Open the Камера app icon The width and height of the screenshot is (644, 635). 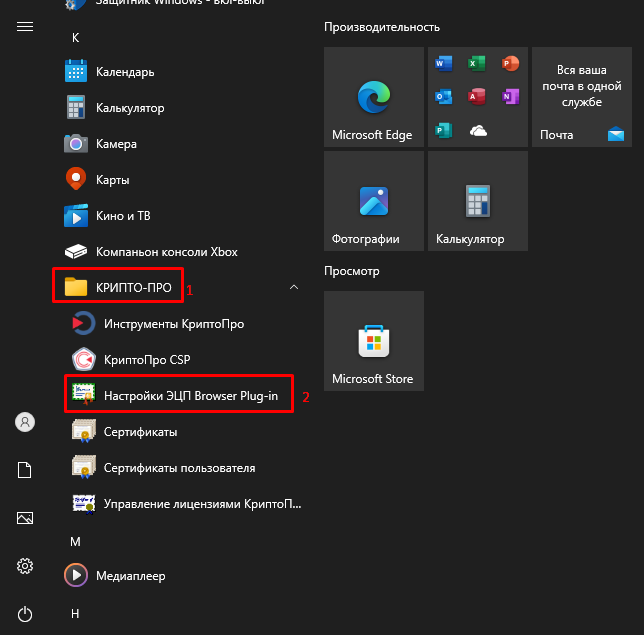[76, 144]
